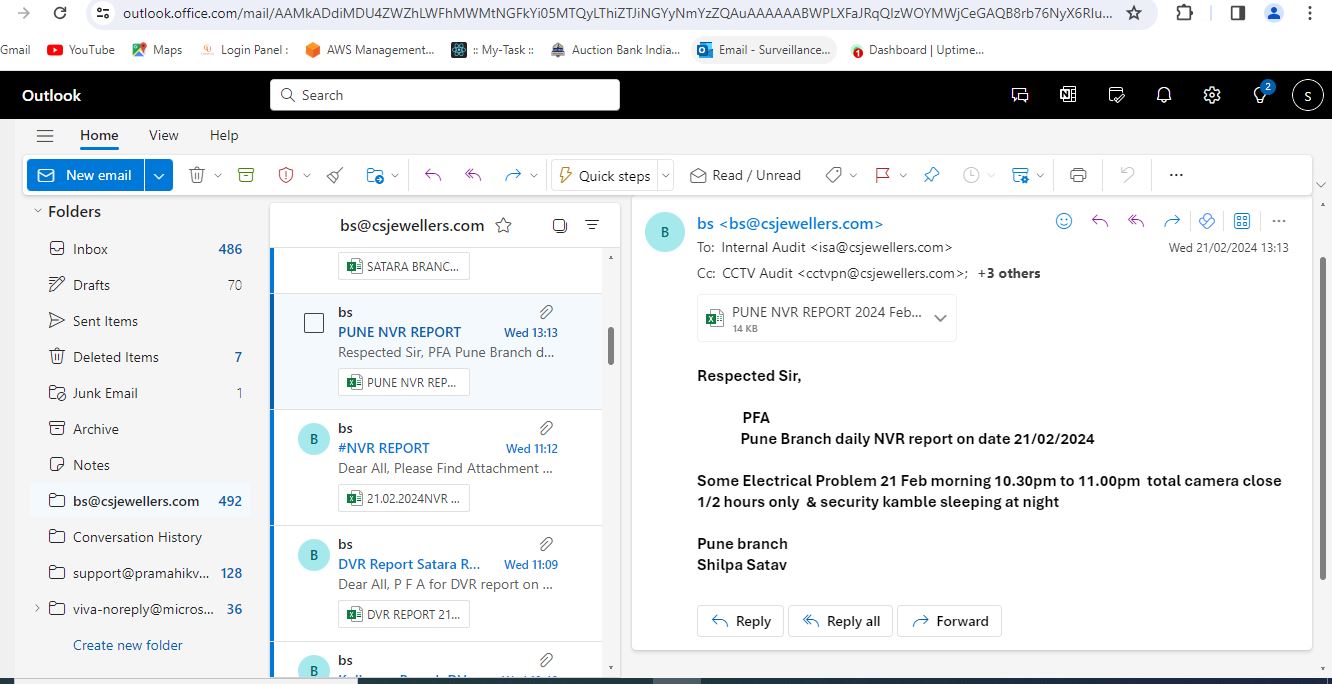The image size is (1332, 684).
Task: Expand the Quick steps dropdown arrow
Action: [x=666, y=175]
